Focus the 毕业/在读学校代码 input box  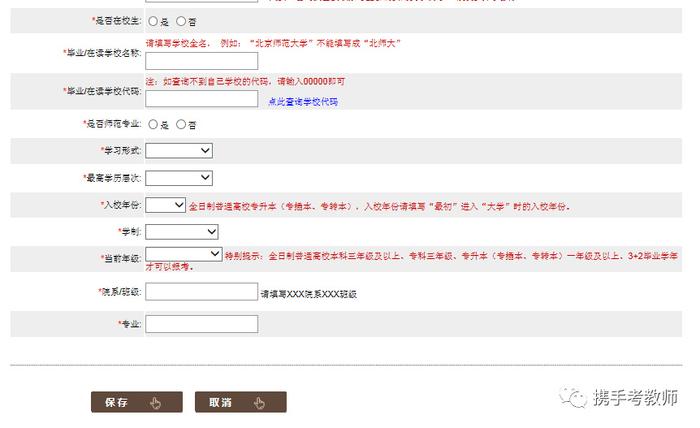point(201,99)
